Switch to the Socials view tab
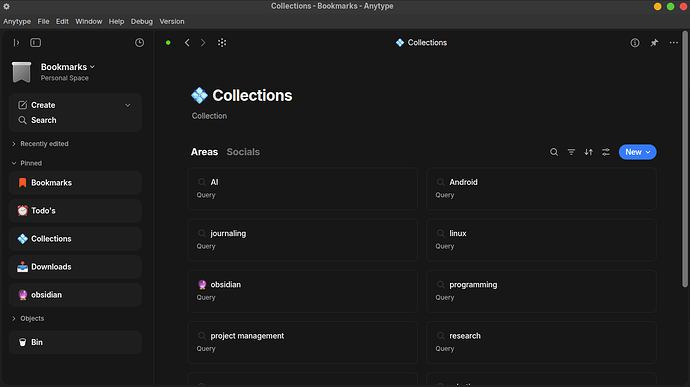The width and height of the screenshot is (690, 387). (243, 152)
